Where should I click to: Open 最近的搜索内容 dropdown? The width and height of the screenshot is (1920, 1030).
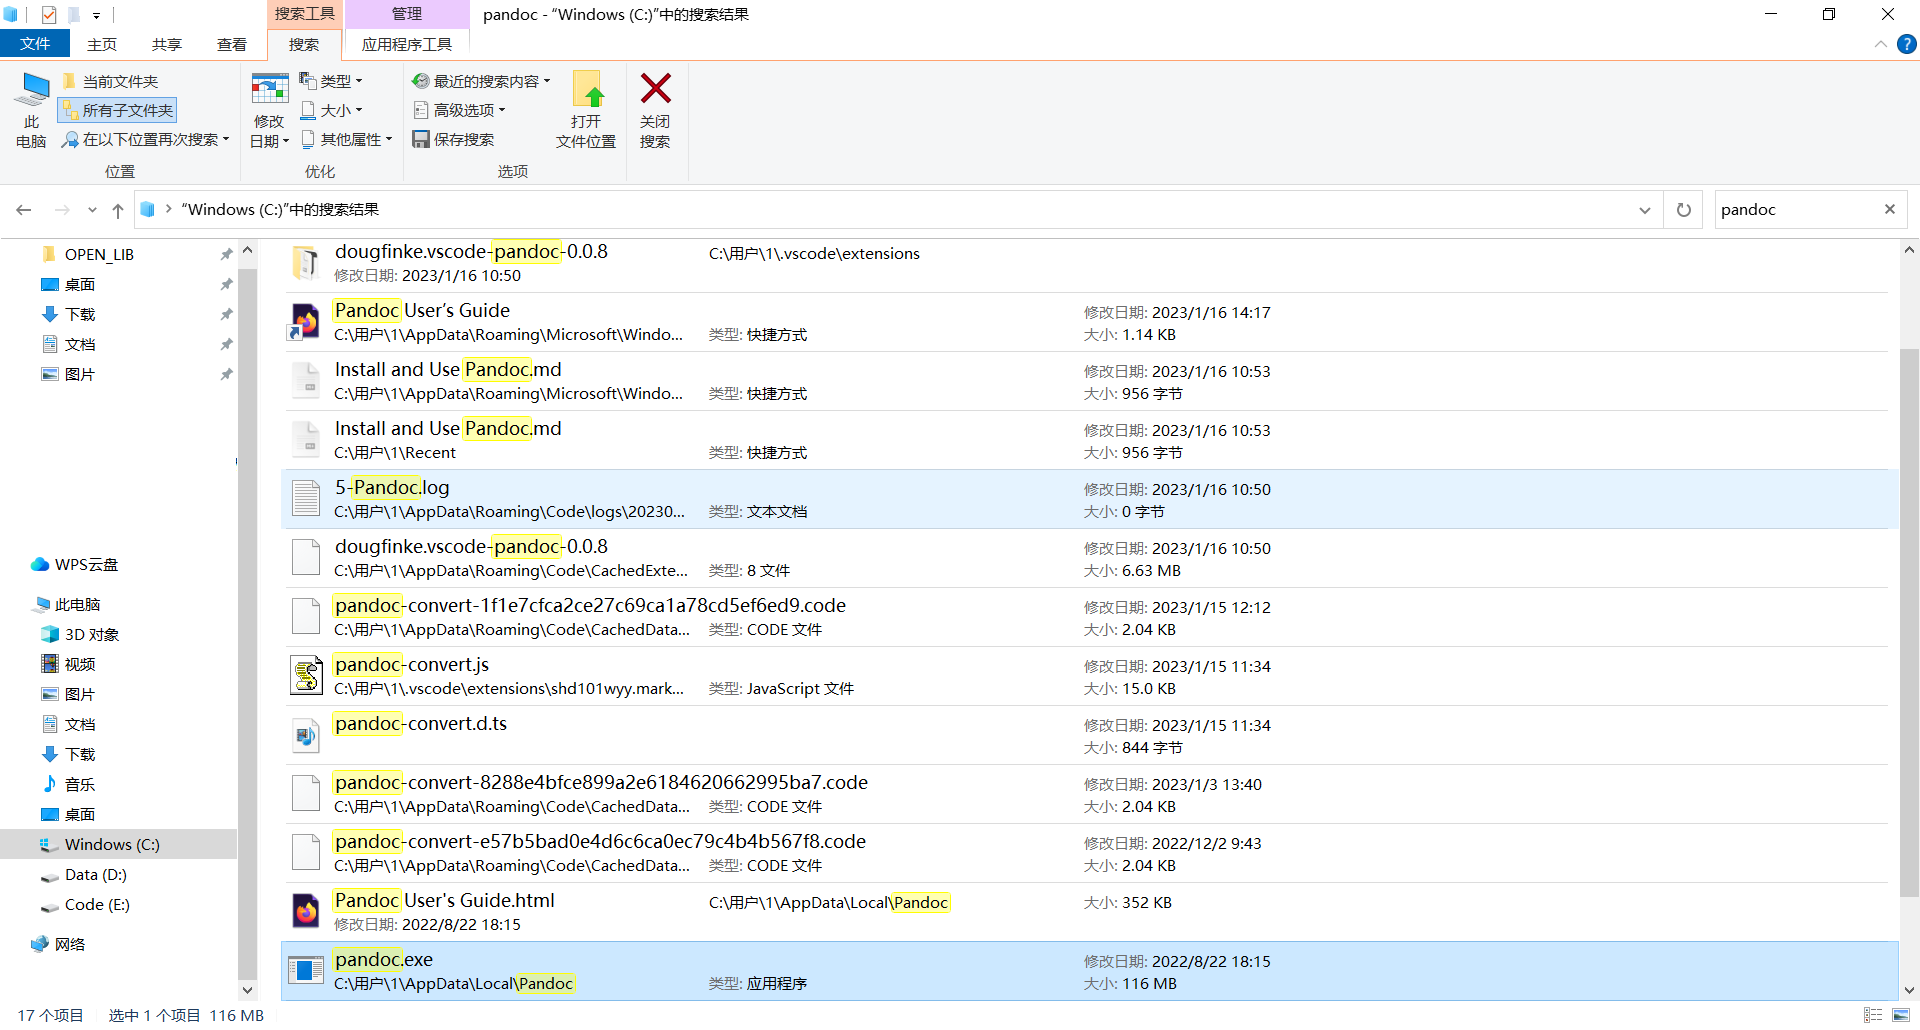coord(482,81)
